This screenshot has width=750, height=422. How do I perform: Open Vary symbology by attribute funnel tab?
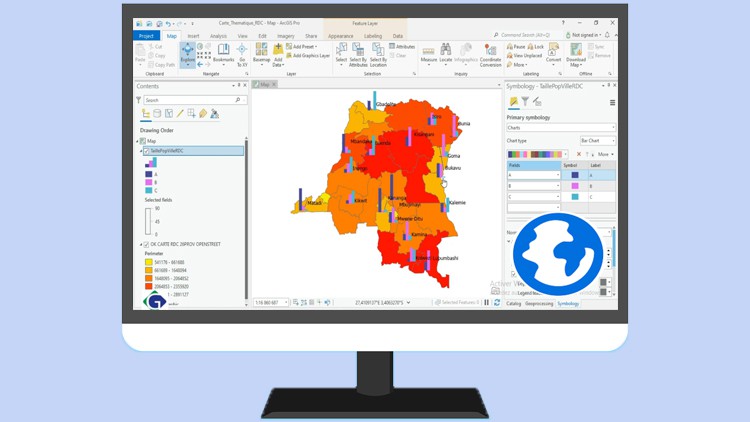(x=525, y=101)
